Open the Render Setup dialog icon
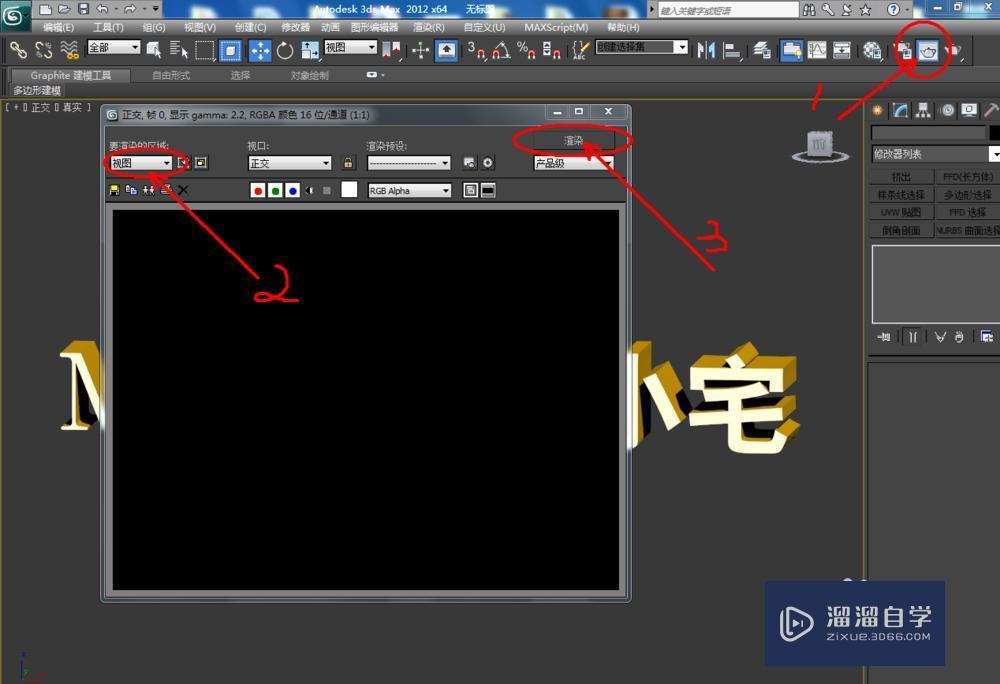Viewport: 1000px width, 684px height. pyautogui.click(x=904, y=49)
